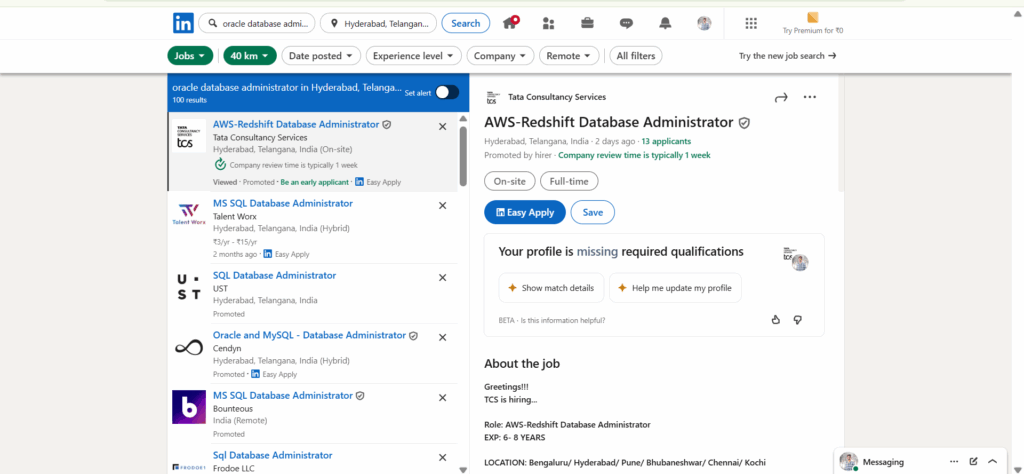This screenshot has height=474, width=1024.
Task: Click the thumbs down feedback icon
Action: tap(797, 320)
